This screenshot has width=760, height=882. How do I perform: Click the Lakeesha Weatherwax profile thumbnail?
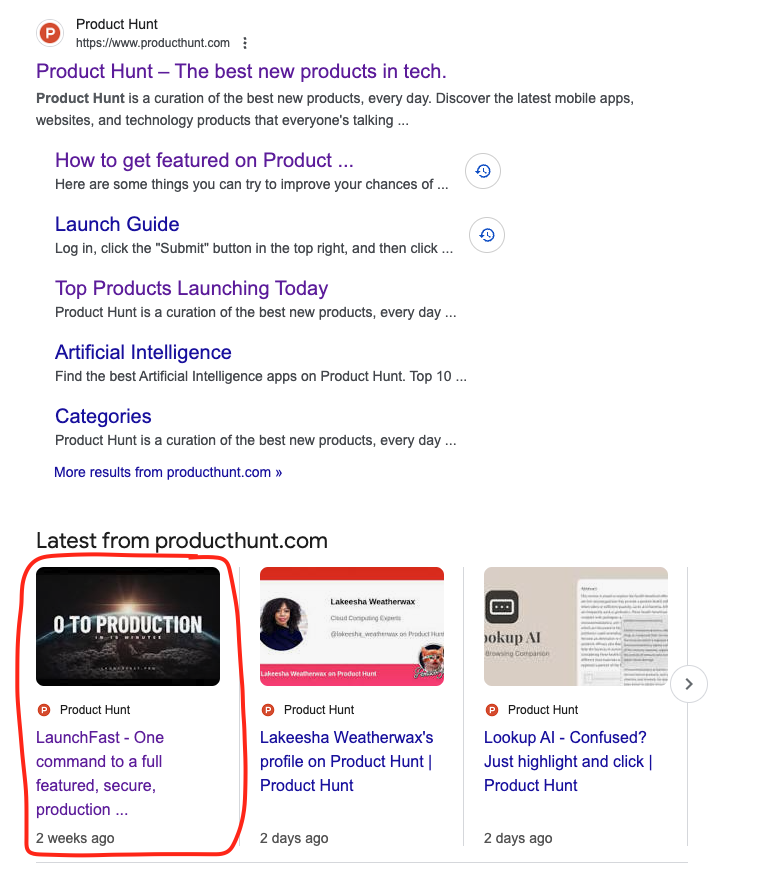(x=352, y=627)
